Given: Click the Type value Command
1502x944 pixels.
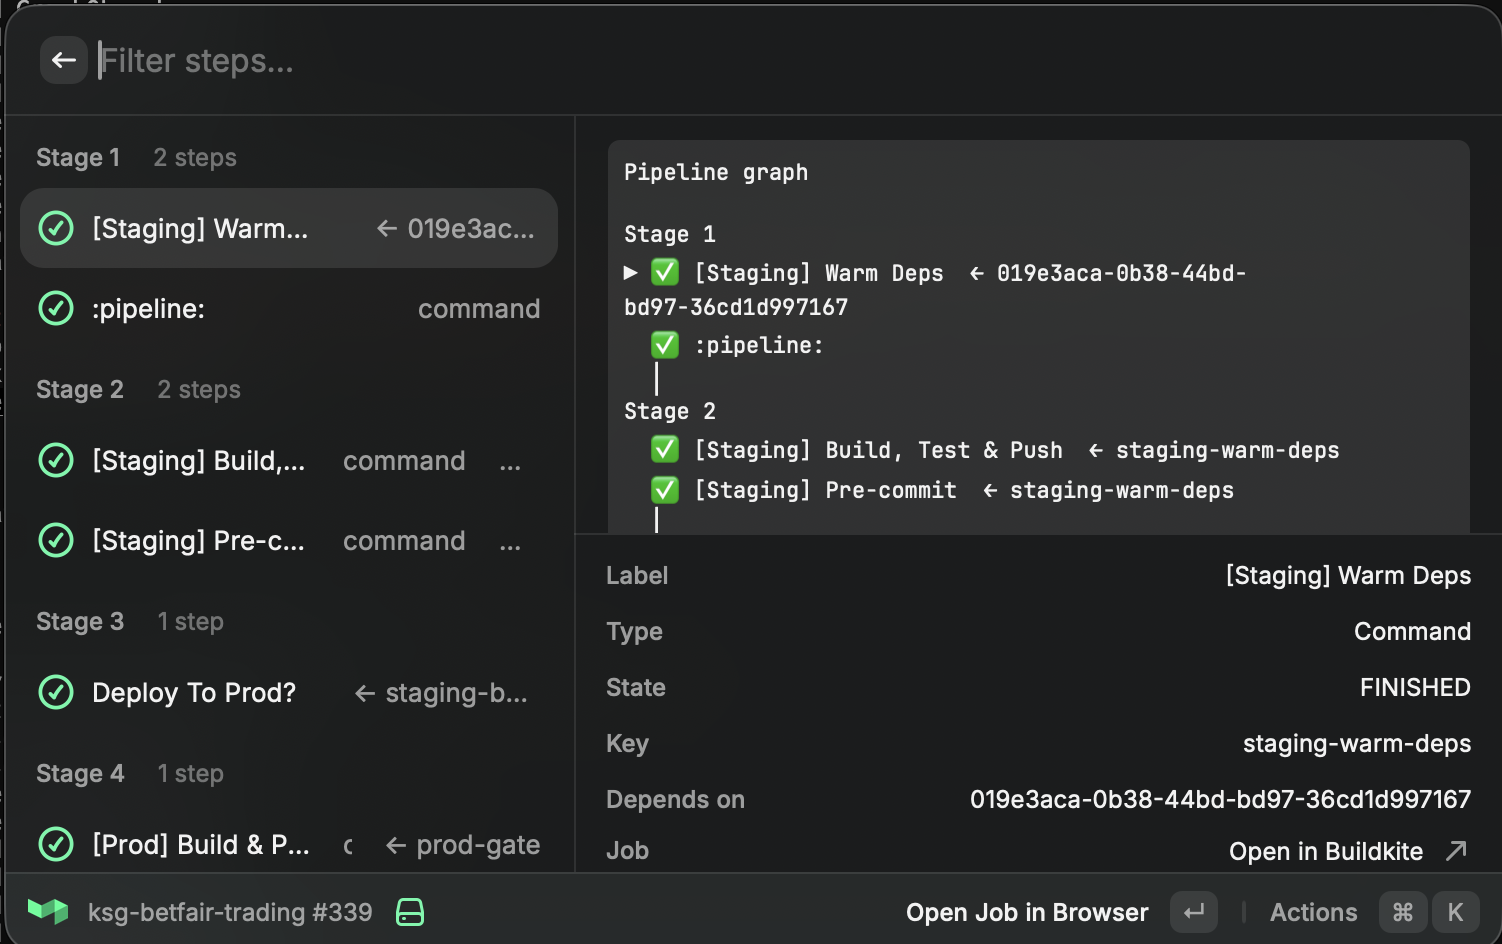Looking at the screenshot, I should pyautogui.click(x=1412, y=631).
